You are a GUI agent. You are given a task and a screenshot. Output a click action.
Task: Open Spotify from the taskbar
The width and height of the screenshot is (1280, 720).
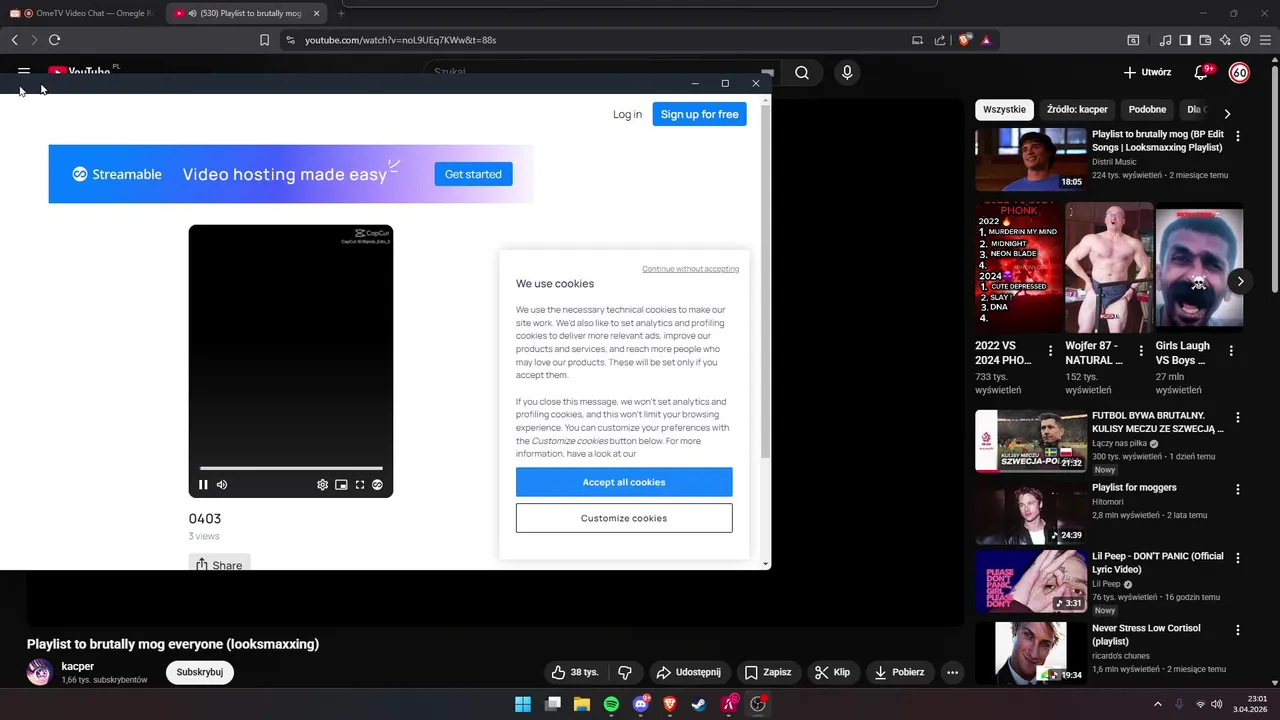[611, 704]
